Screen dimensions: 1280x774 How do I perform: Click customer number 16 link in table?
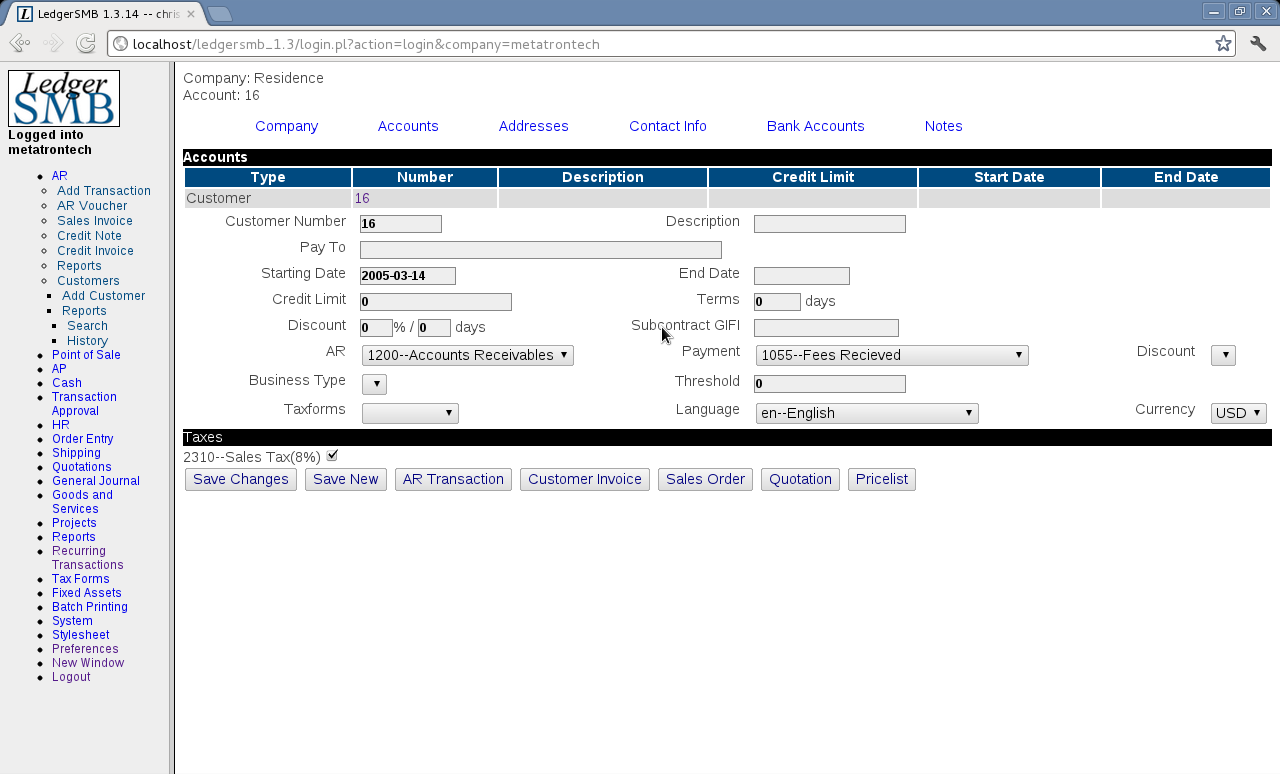(362, 198)
